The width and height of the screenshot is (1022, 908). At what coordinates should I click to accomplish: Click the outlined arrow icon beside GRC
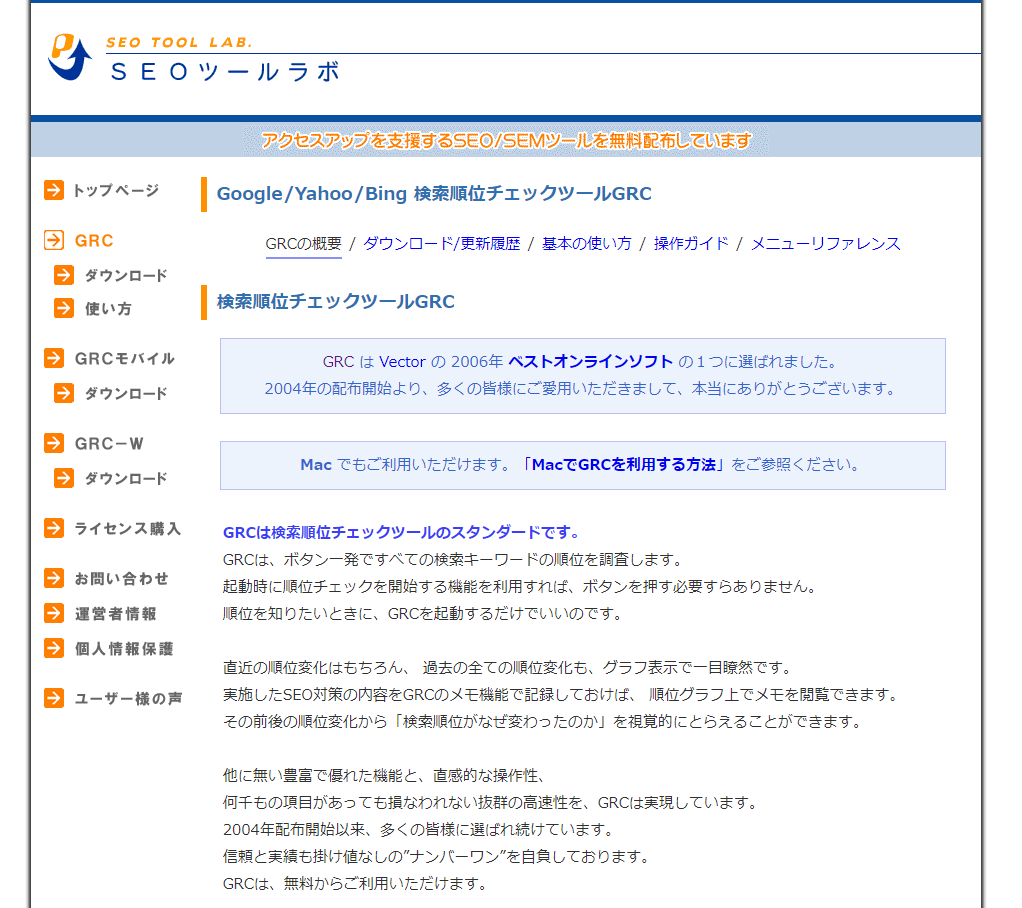pyautogui.click(x=54, y=240)
